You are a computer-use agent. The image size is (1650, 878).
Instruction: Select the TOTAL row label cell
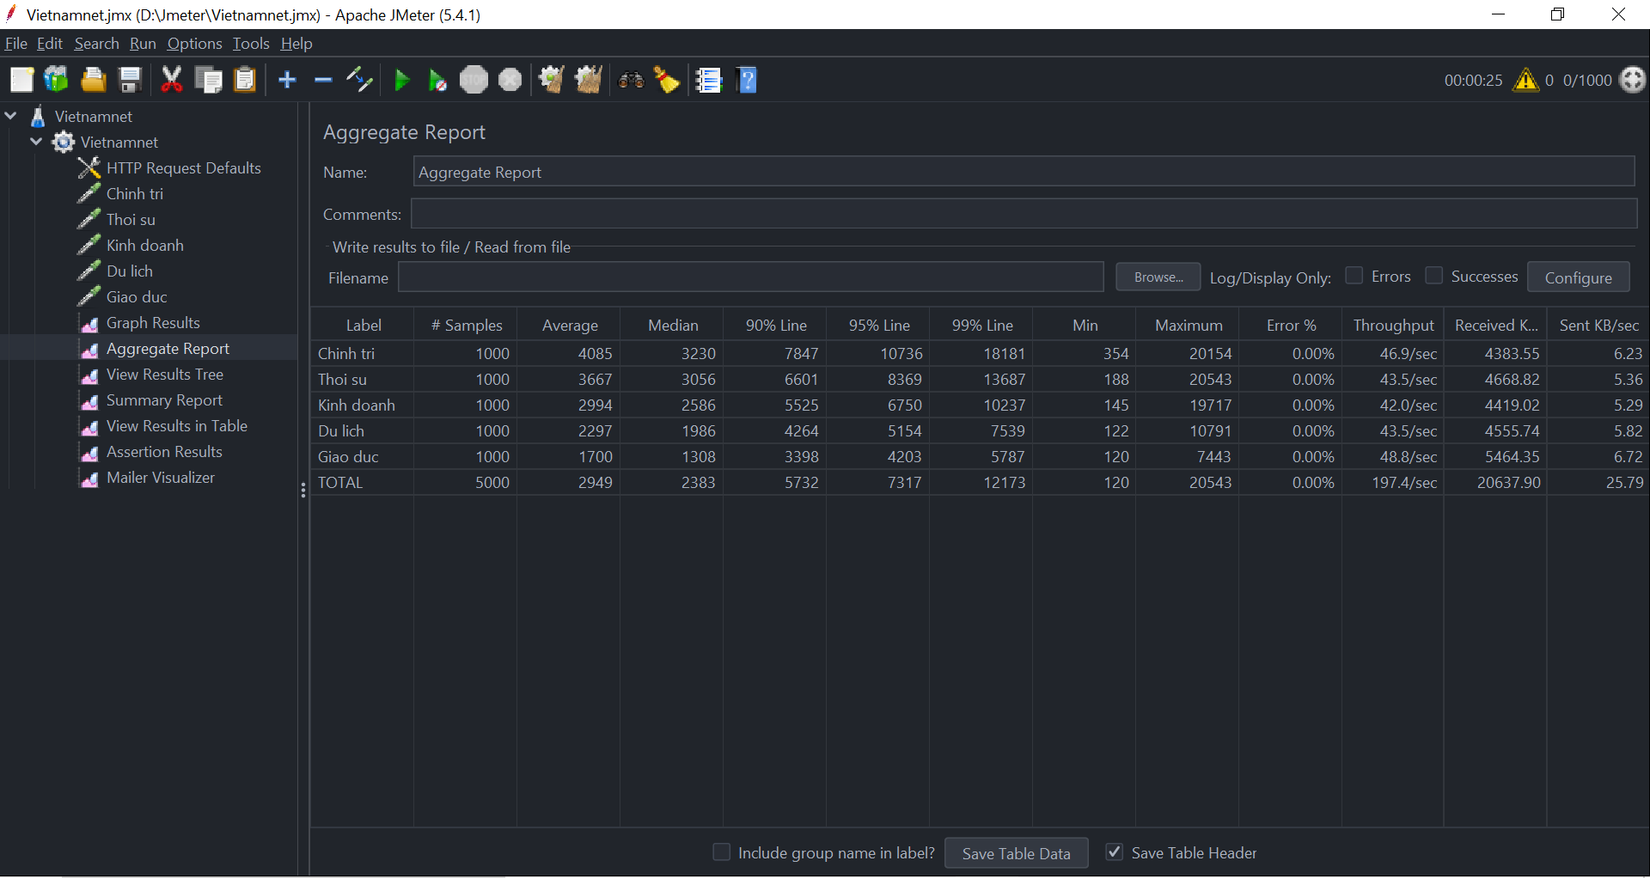click(363, 482)
